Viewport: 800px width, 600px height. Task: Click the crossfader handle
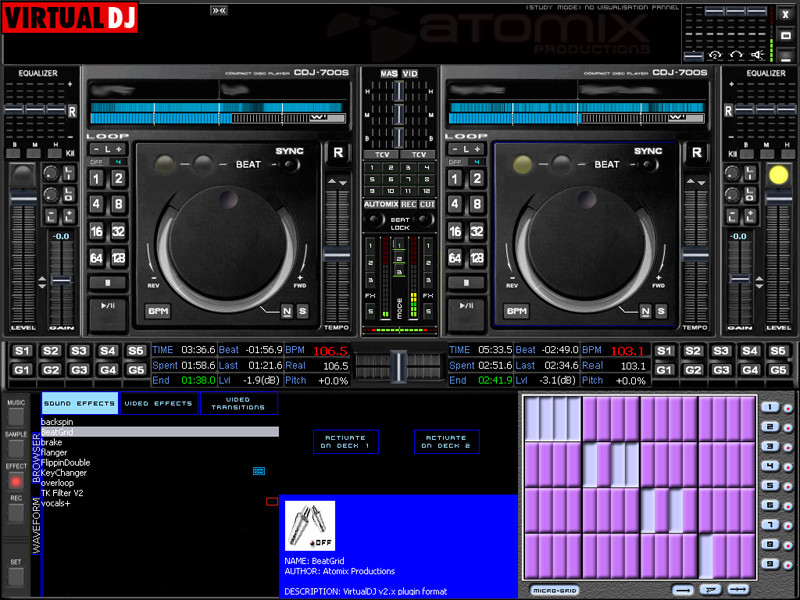pyautogui.click(x=398, y=365)
